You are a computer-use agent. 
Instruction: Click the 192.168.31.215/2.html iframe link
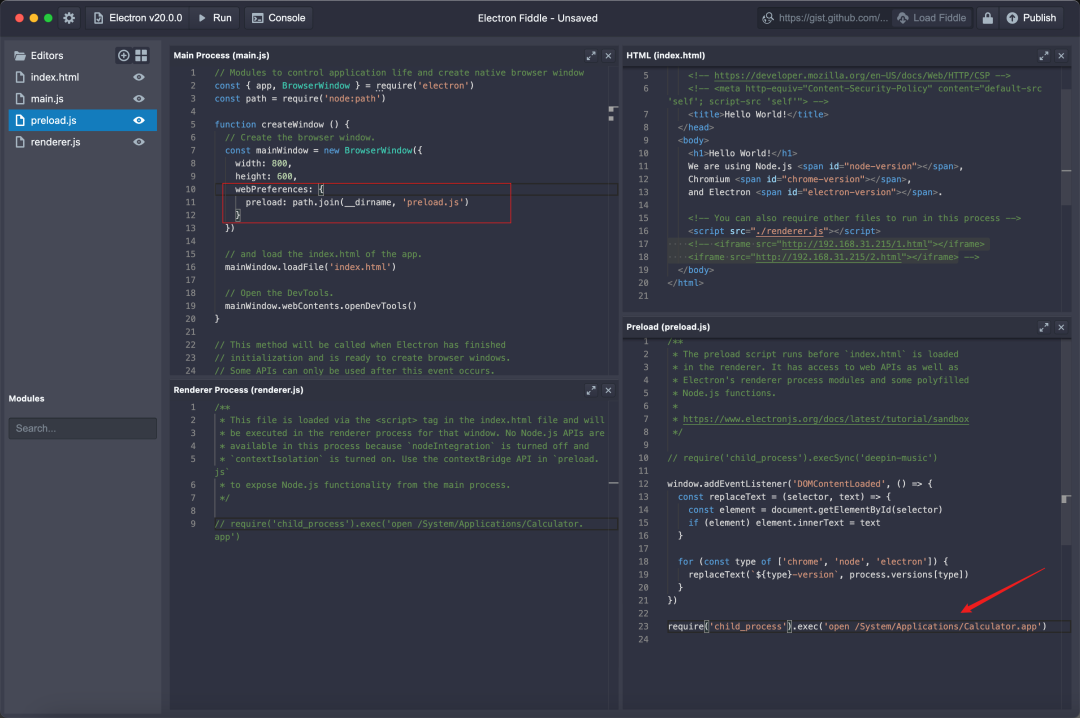pyautogui.click(x=828, y=257)
